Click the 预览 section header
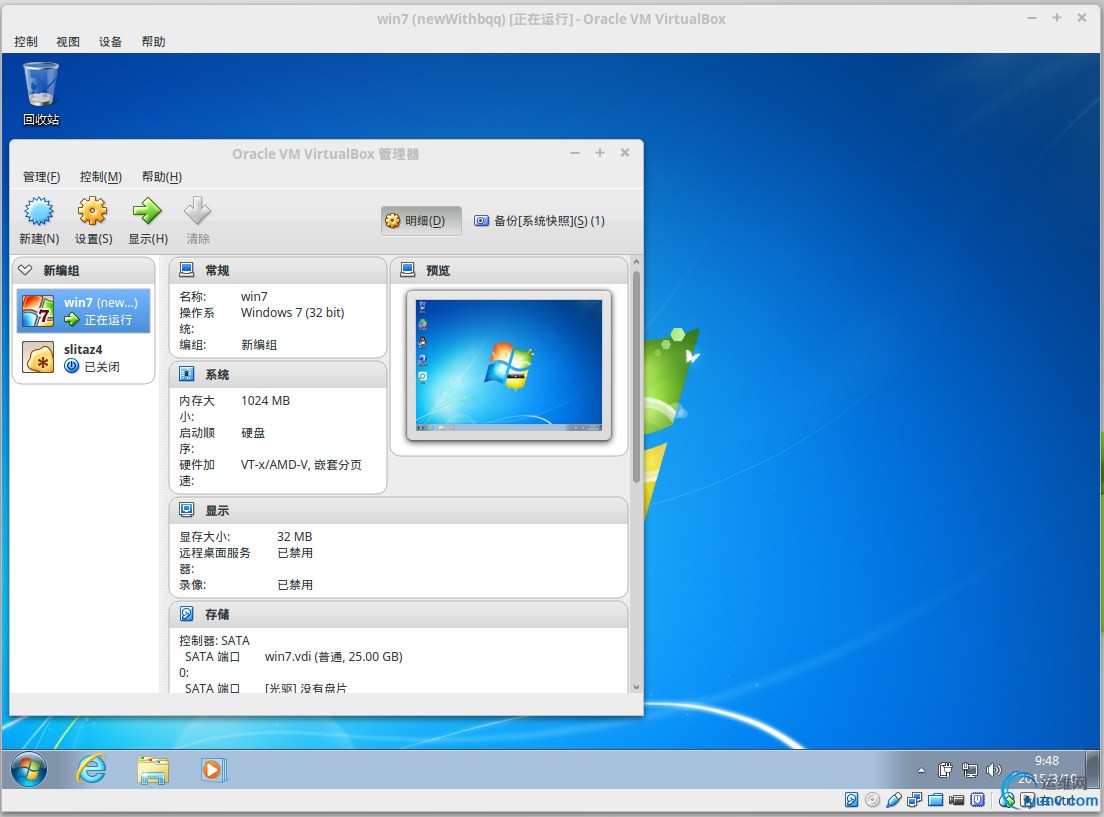Viewport: 1104px width, 817px height. [x=508, y=270]
